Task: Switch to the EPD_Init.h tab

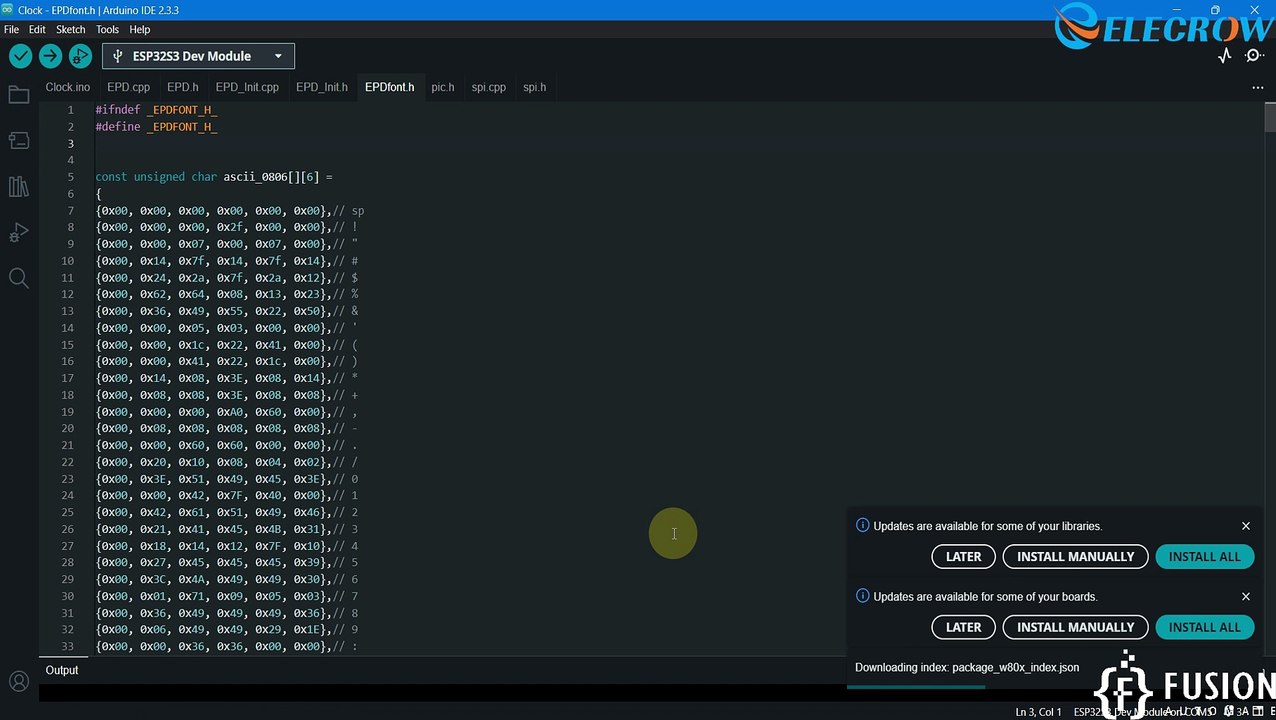Action: pyautogui.click(x=322, y=87)
